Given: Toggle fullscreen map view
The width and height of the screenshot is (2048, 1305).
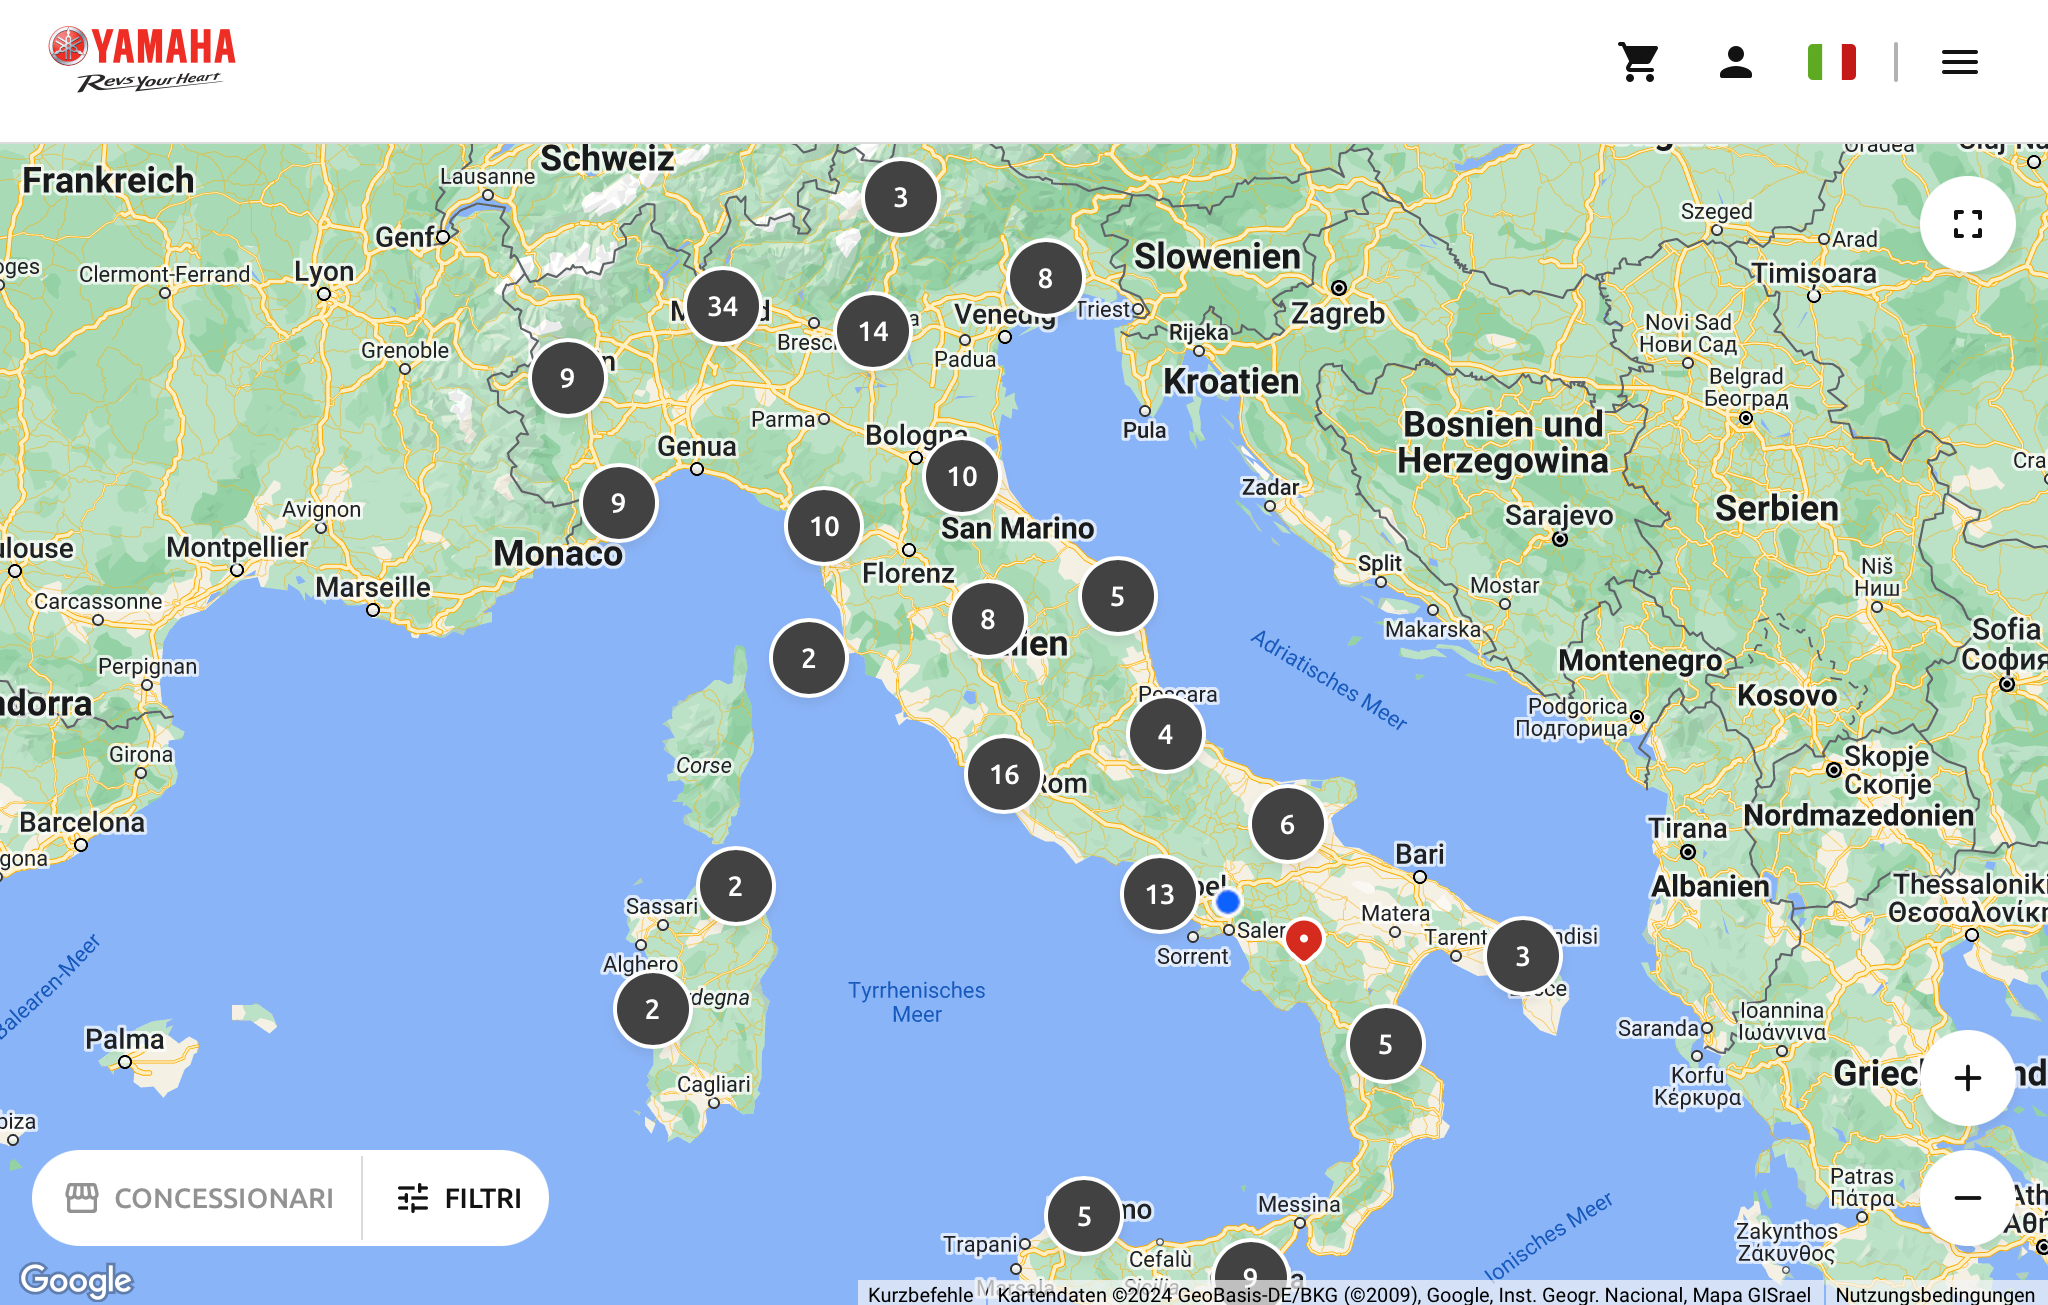Looking at the screenshot, I should click(x=1967, y=224).
